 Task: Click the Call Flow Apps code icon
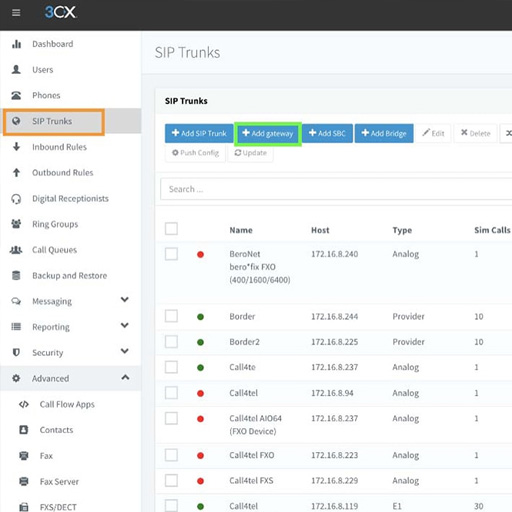click(x=24, y=404)
